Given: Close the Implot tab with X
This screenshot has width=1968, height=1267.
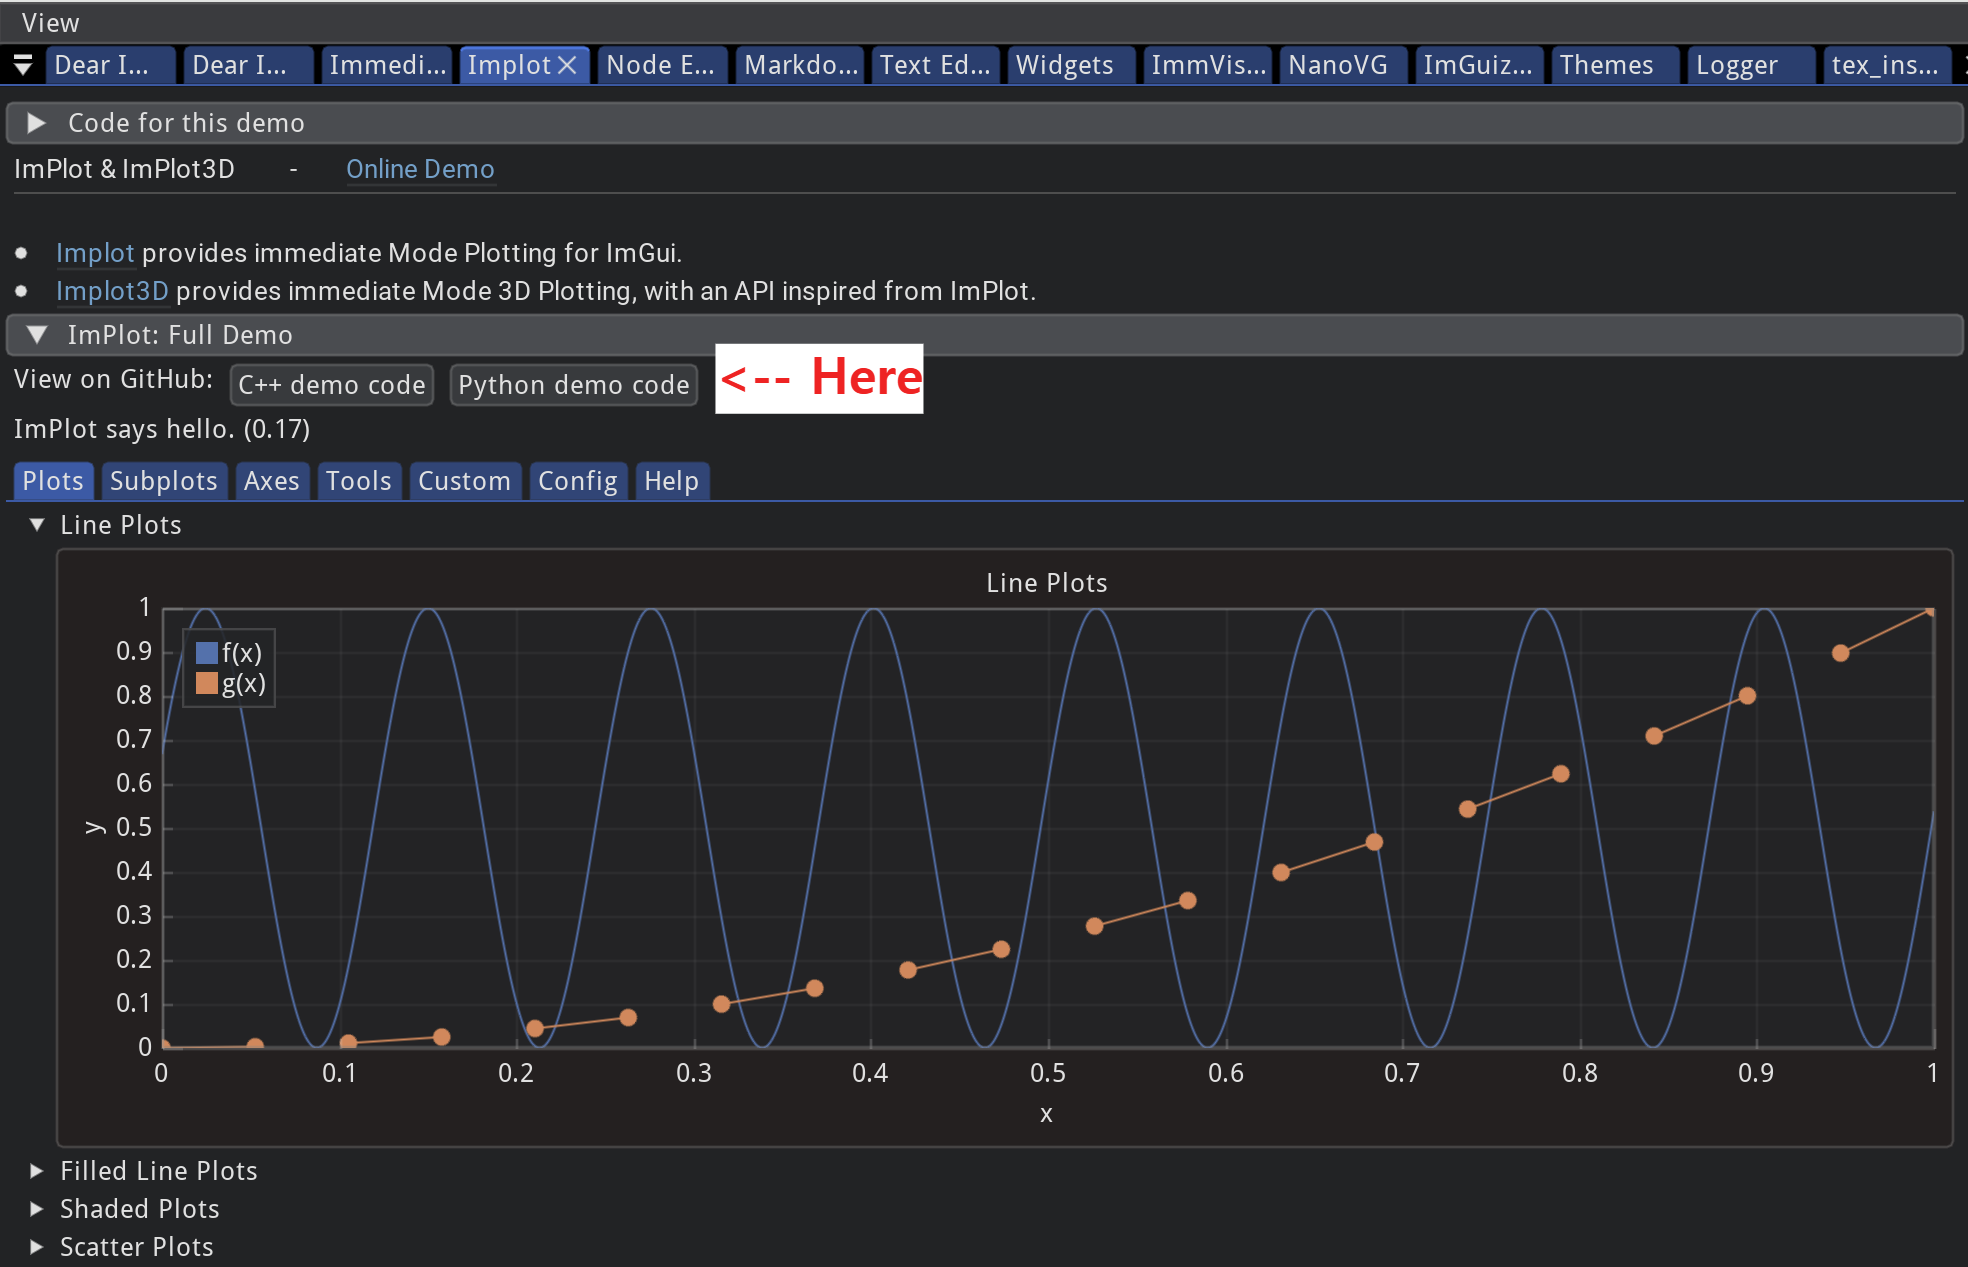Looking at the screenshot, I should (x=567, y=65).
